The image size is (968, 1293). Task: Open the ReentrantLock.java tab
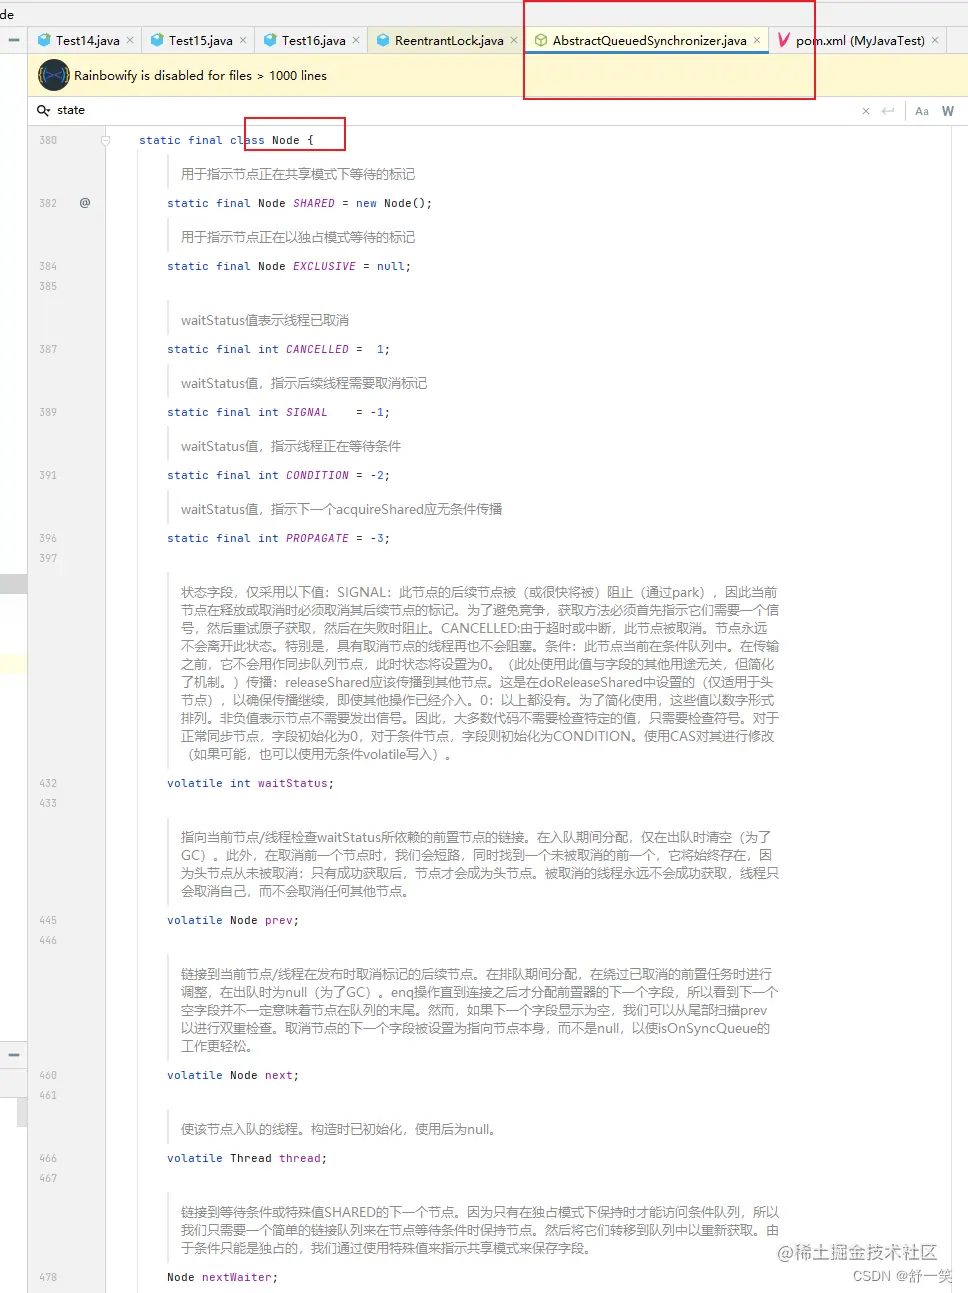(x=449, y=41)
